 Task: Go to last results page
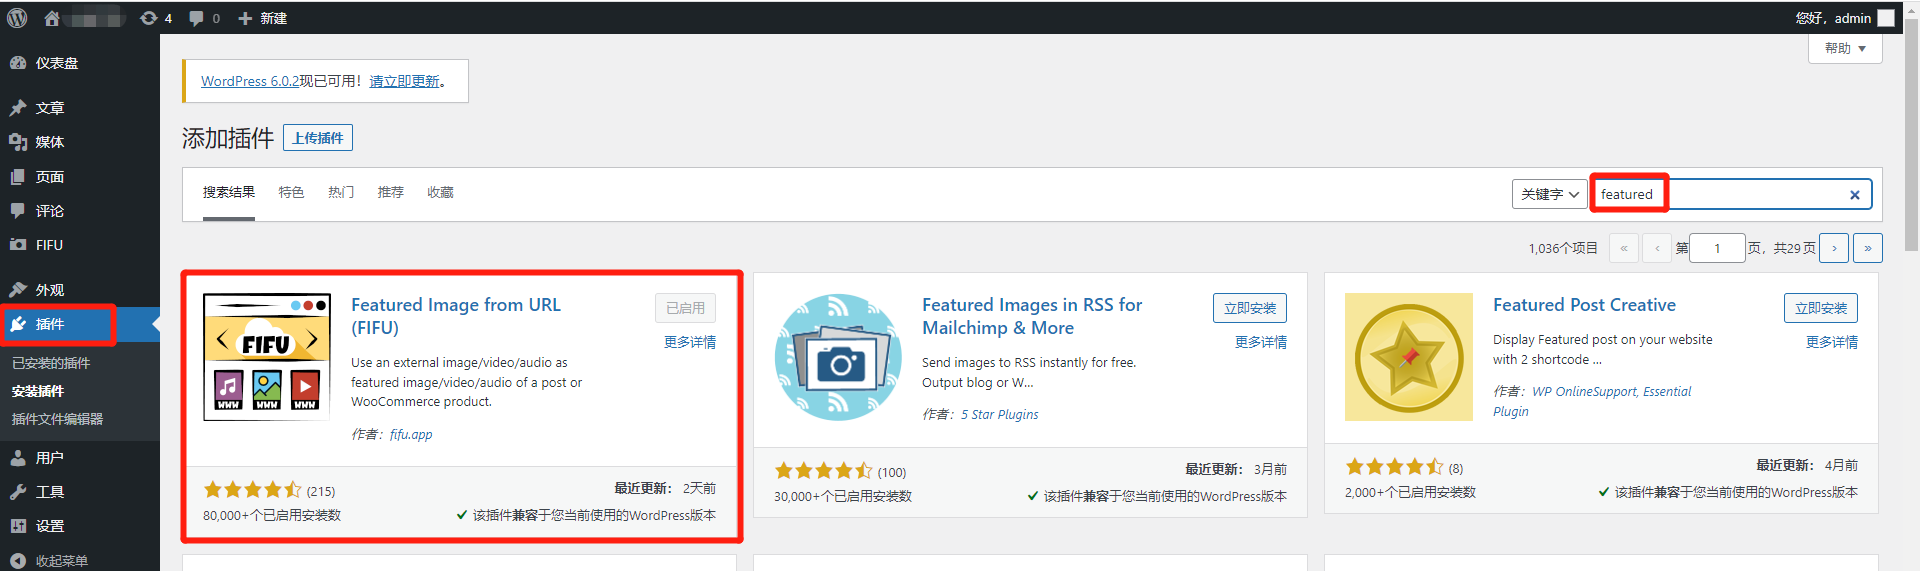coord(1868,248)
